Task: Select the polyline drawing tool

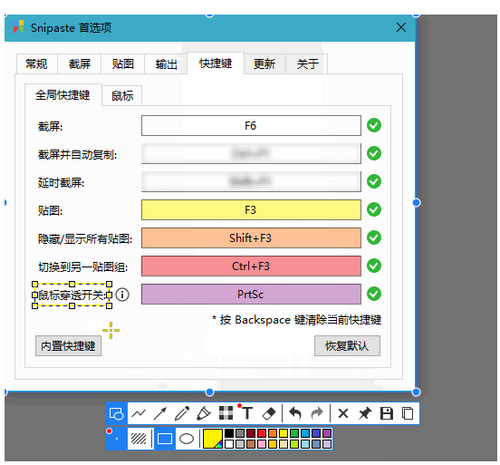Action: tap(139, 414)
